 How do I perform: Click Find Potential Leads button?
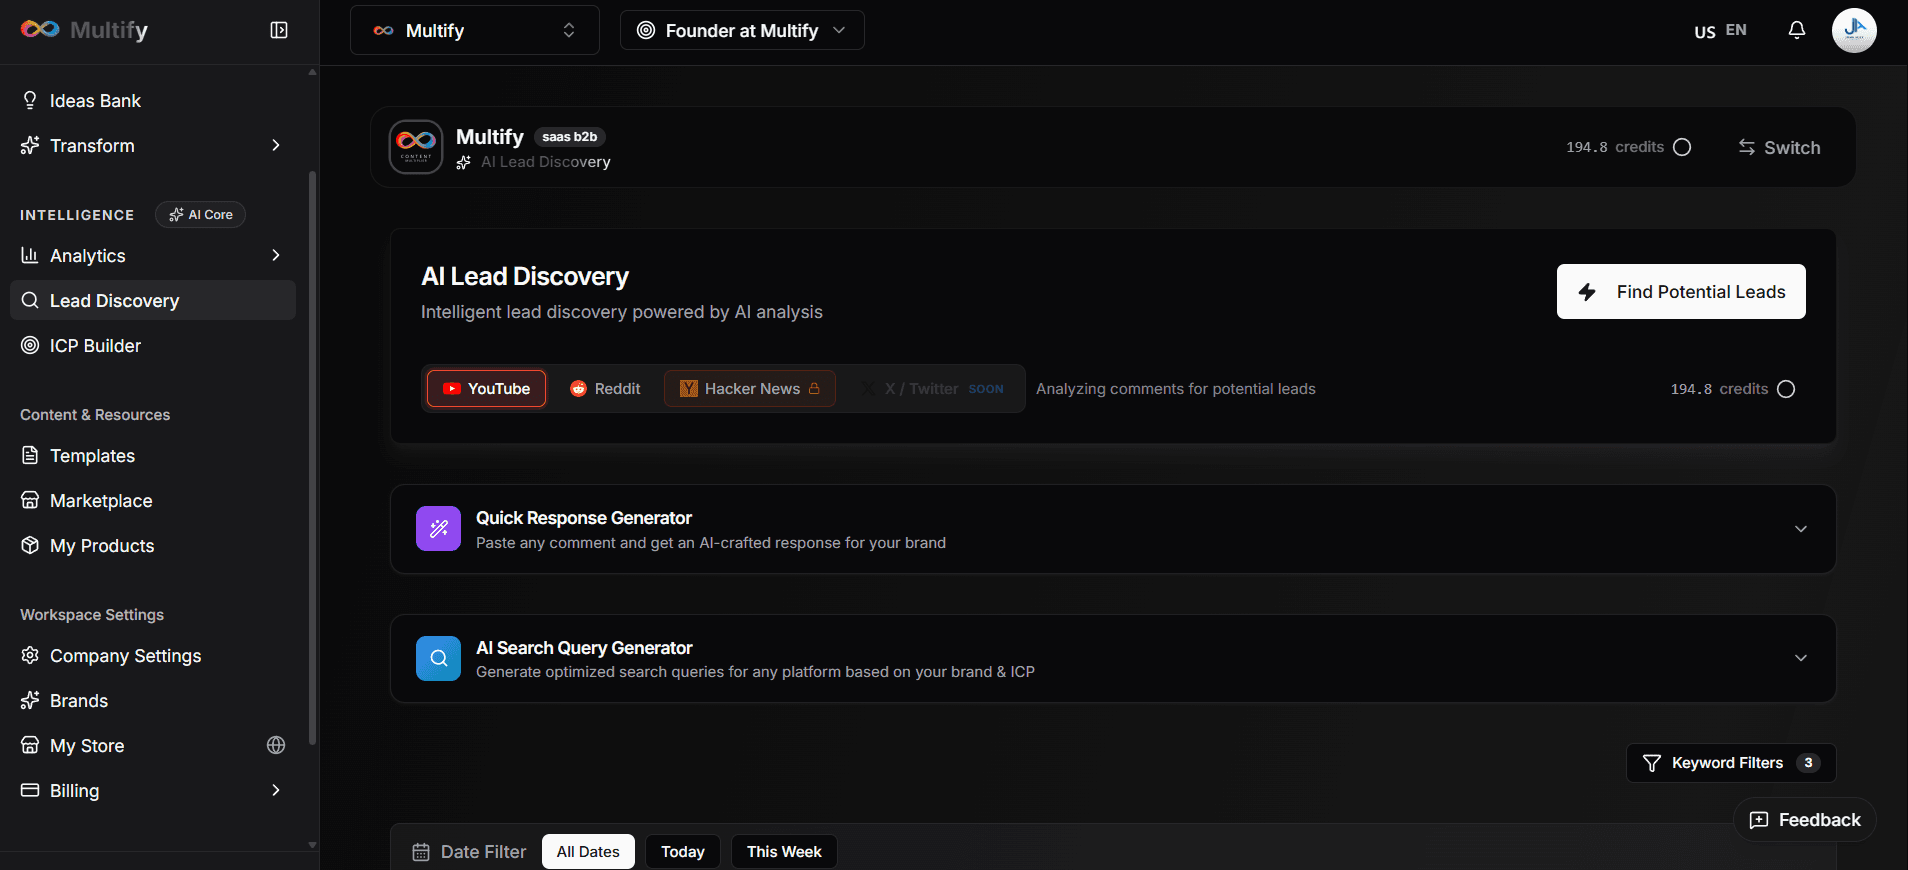[x=1681, y=292]
